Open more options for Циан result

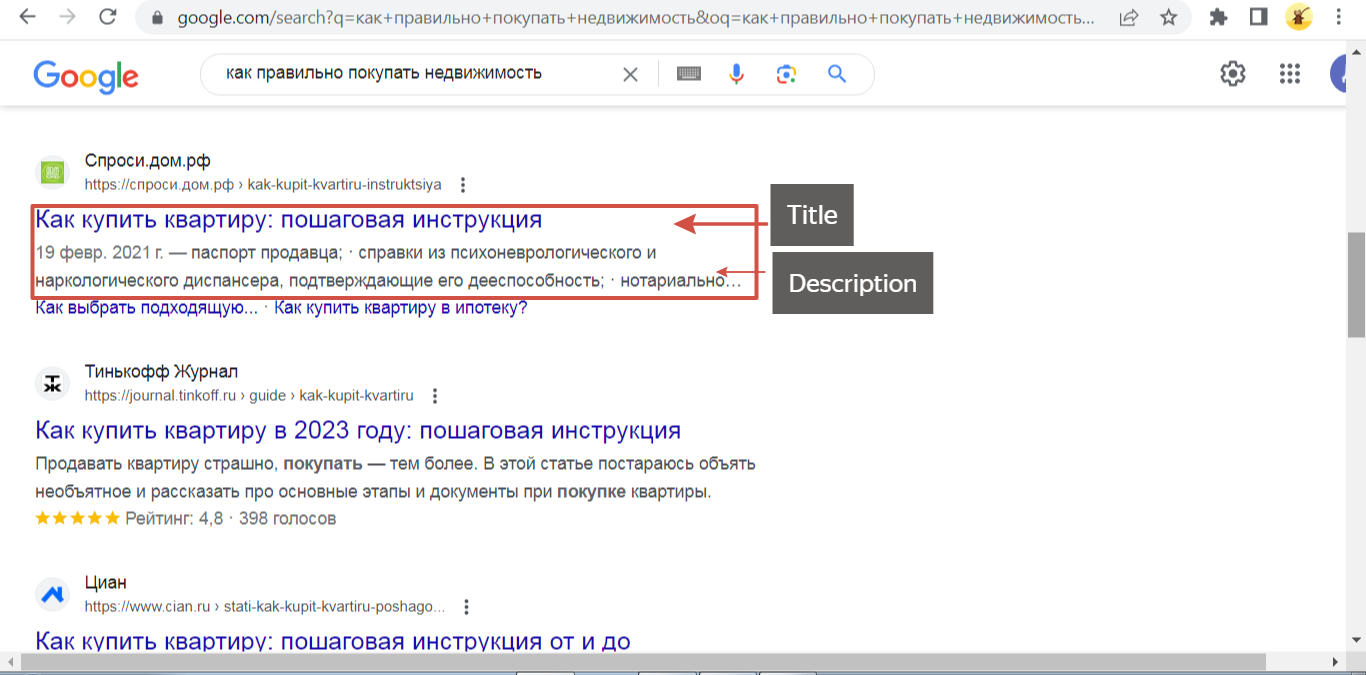[x=466, y=607]
